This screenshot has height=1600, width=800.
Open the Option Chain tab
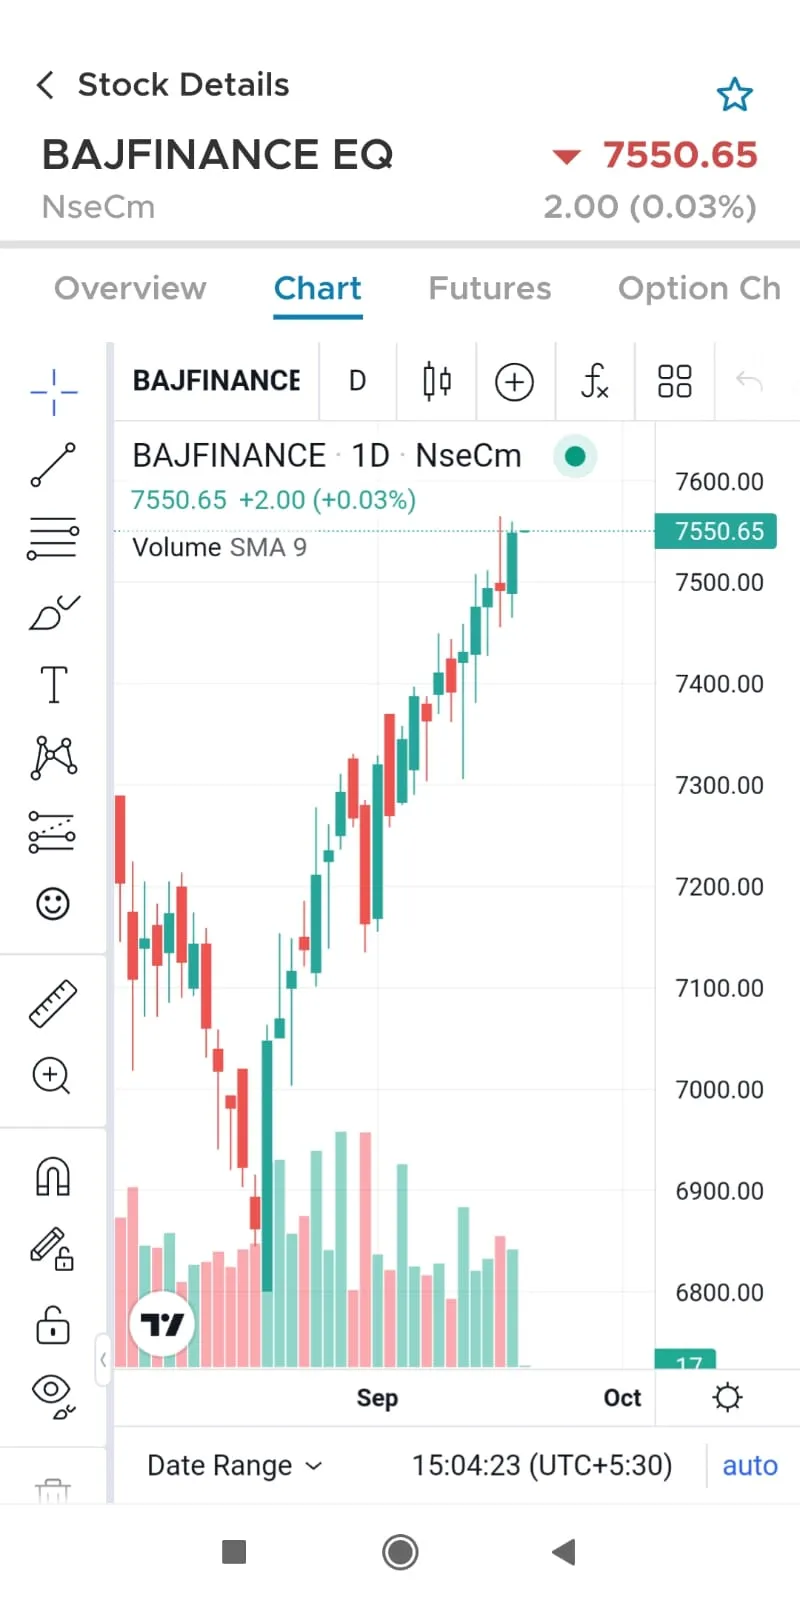(700, 288)
